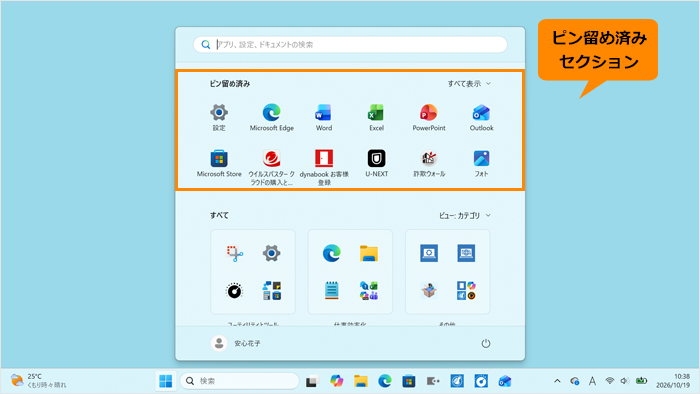
Task: Open the clock showing 10:38
Action: click(x=673, y=381)
